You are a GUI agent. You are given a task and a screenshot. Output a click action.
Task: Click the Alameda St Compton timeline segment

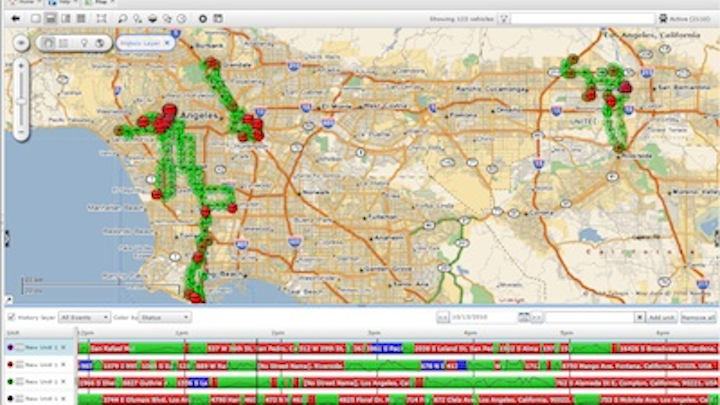point(636,382)
